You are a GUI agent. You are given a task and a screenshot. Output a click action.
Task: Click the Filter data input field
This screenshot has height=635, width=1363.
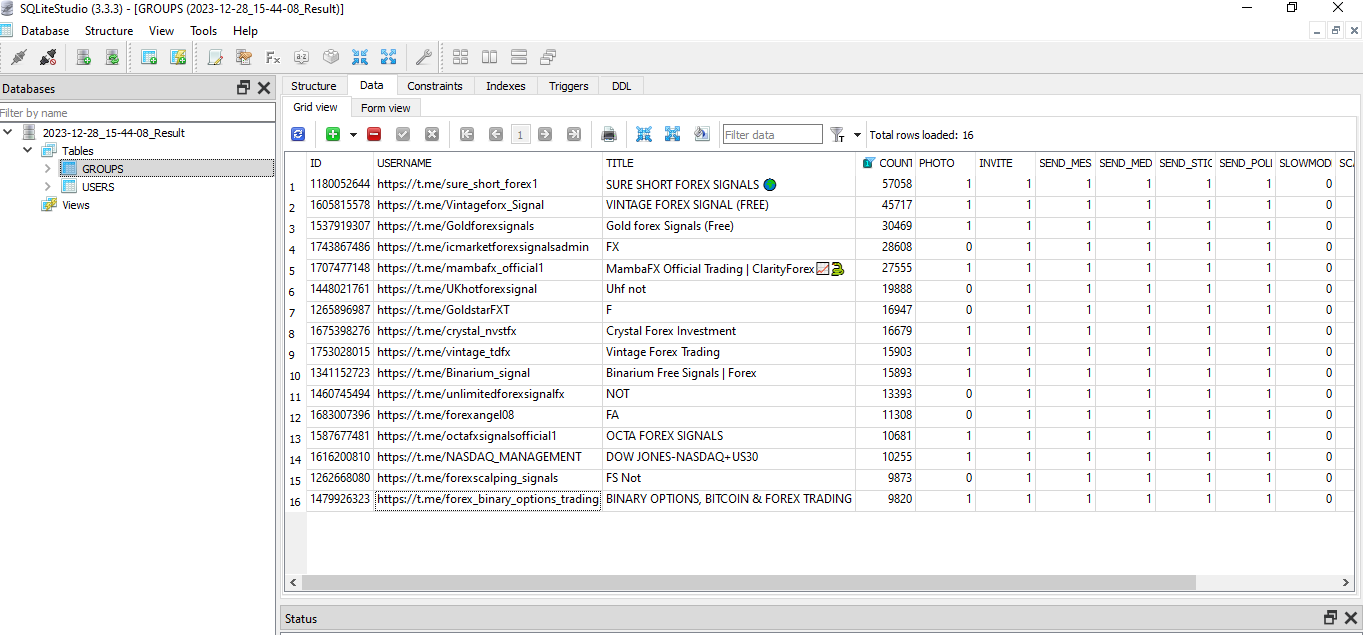(772, 135)
